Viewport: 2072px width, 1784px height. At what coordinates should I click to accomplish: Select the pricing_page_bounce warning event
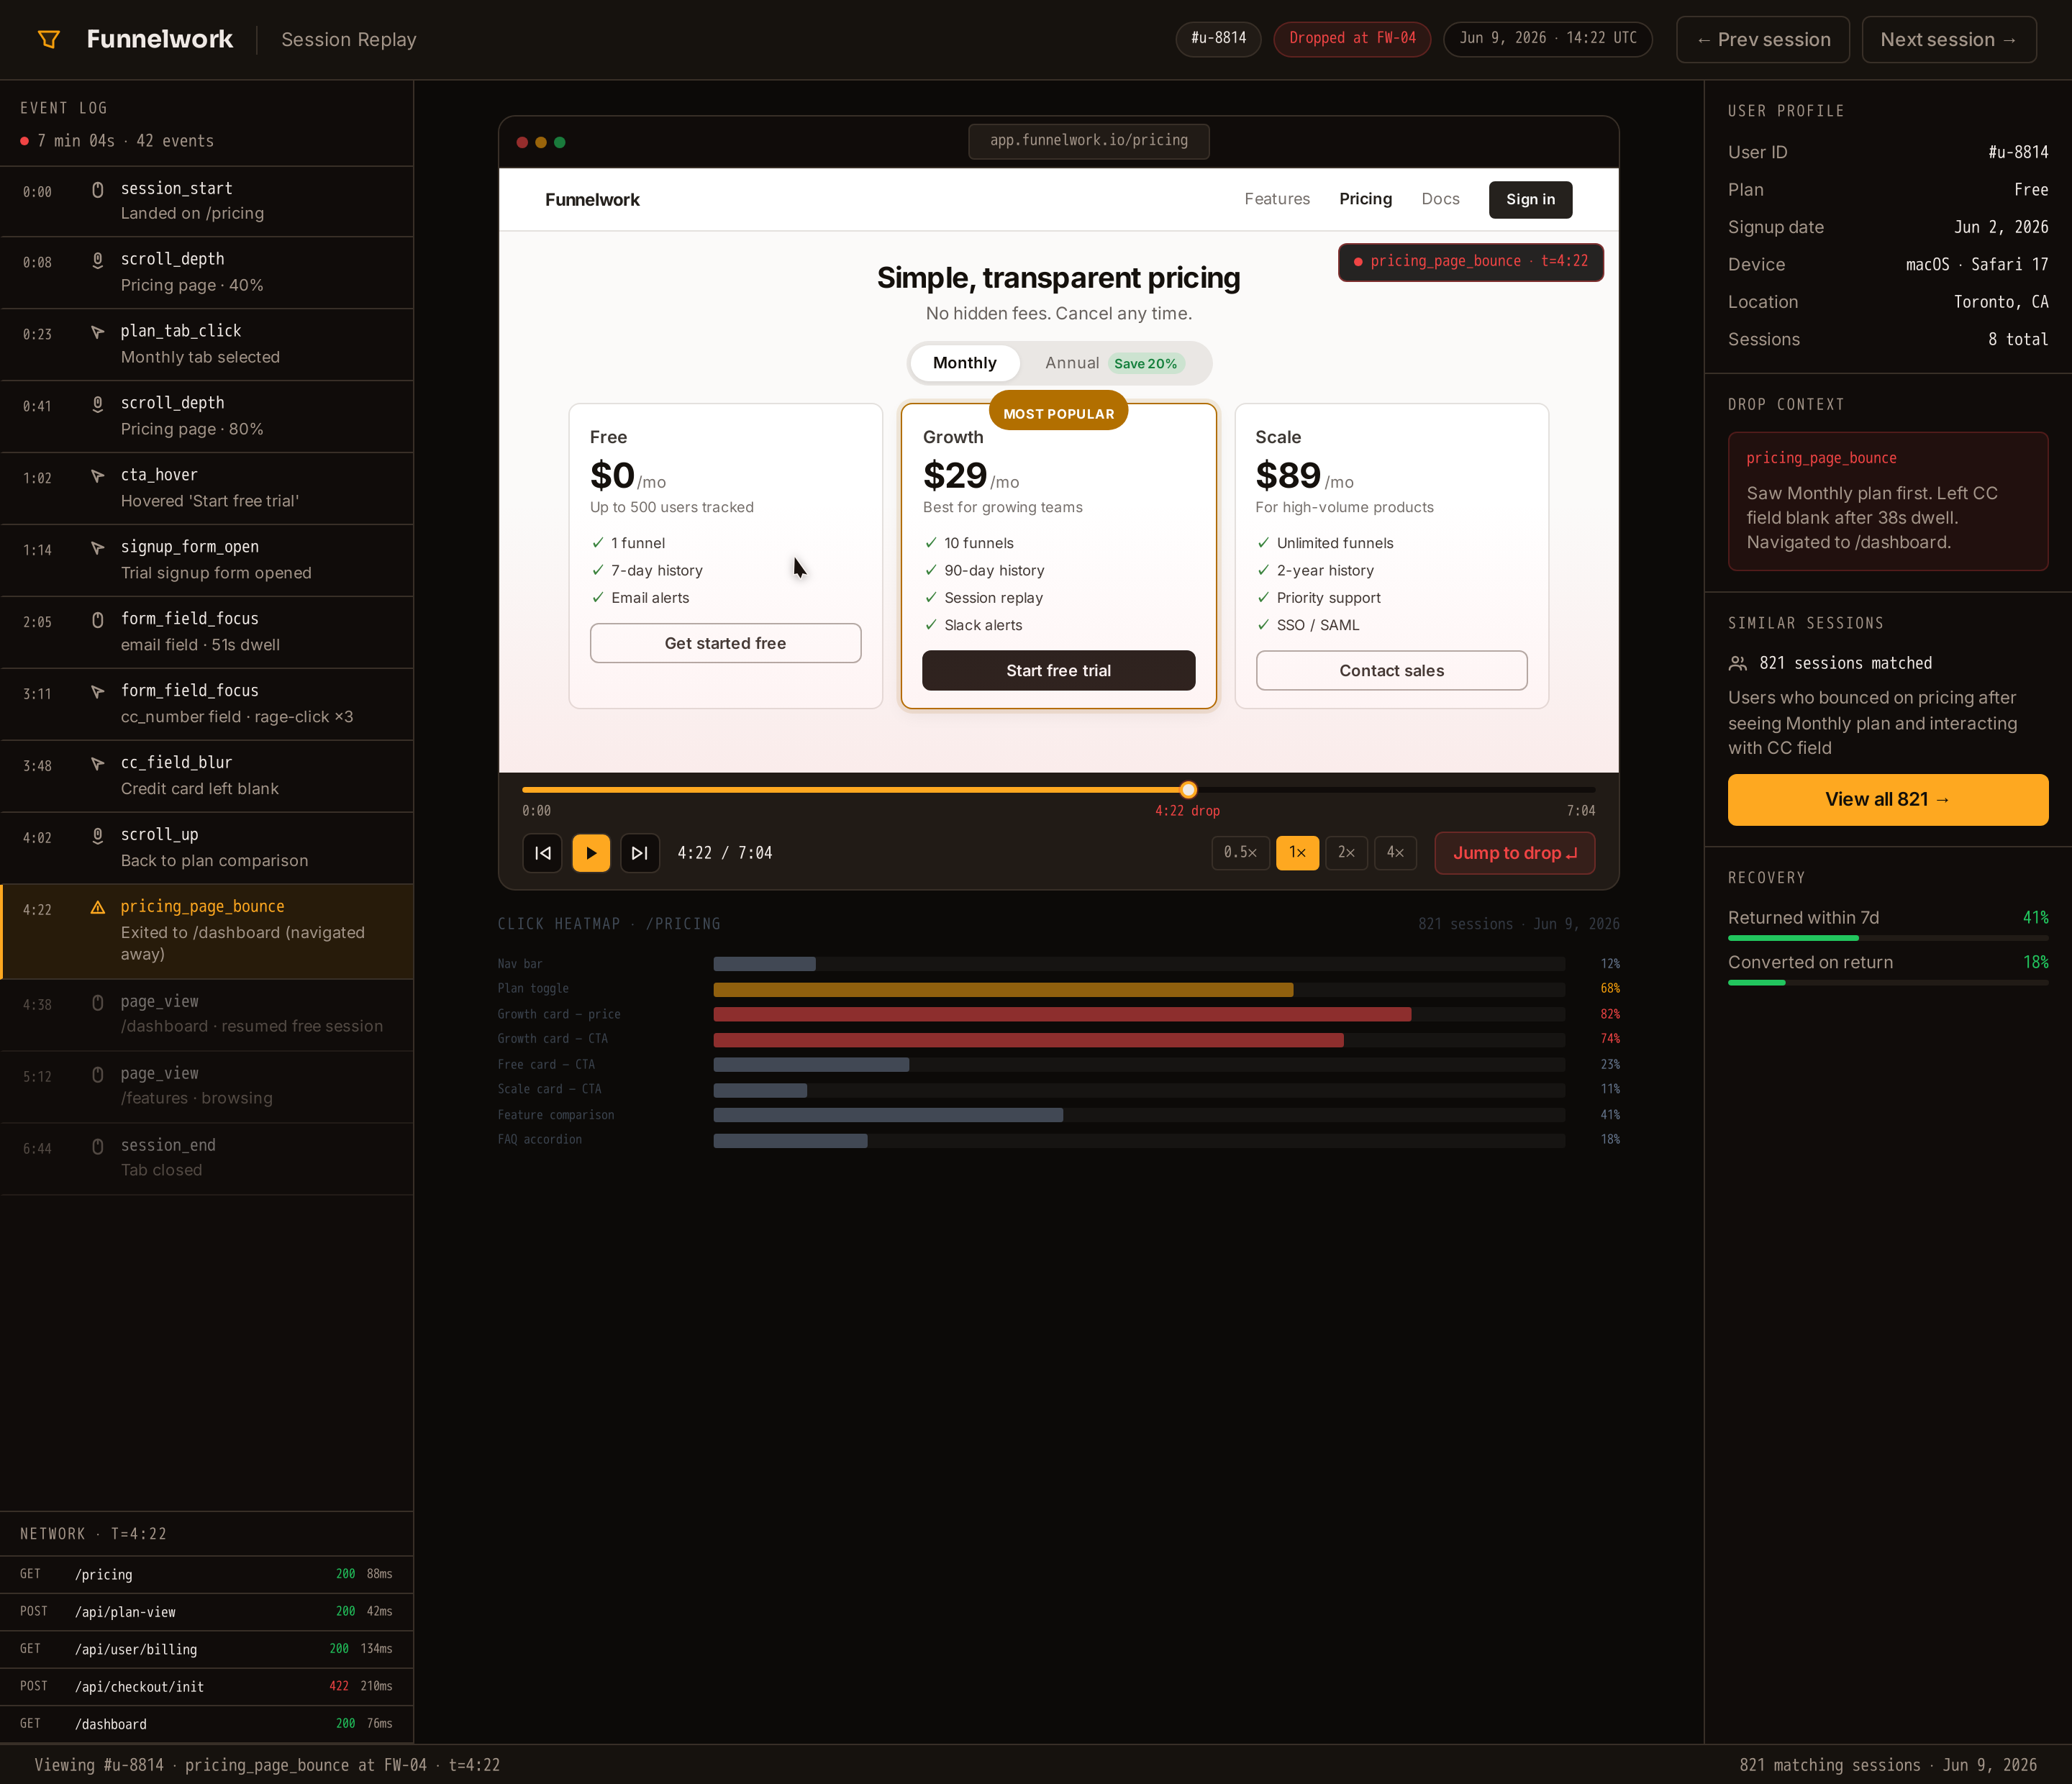point(207,931)
